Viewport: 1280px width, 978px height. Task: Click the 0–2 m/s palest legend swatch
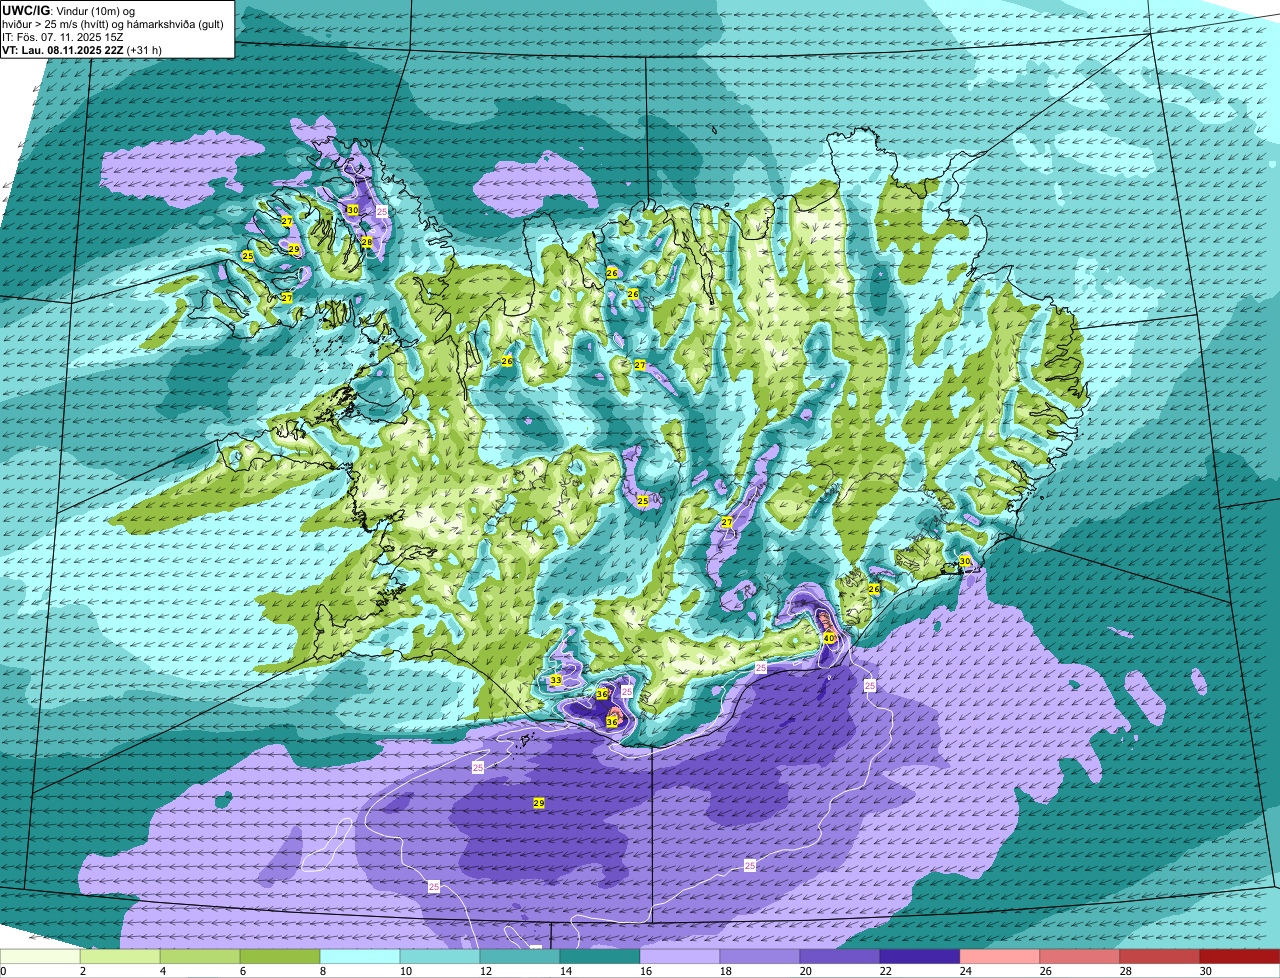click(x=40, y=956)
